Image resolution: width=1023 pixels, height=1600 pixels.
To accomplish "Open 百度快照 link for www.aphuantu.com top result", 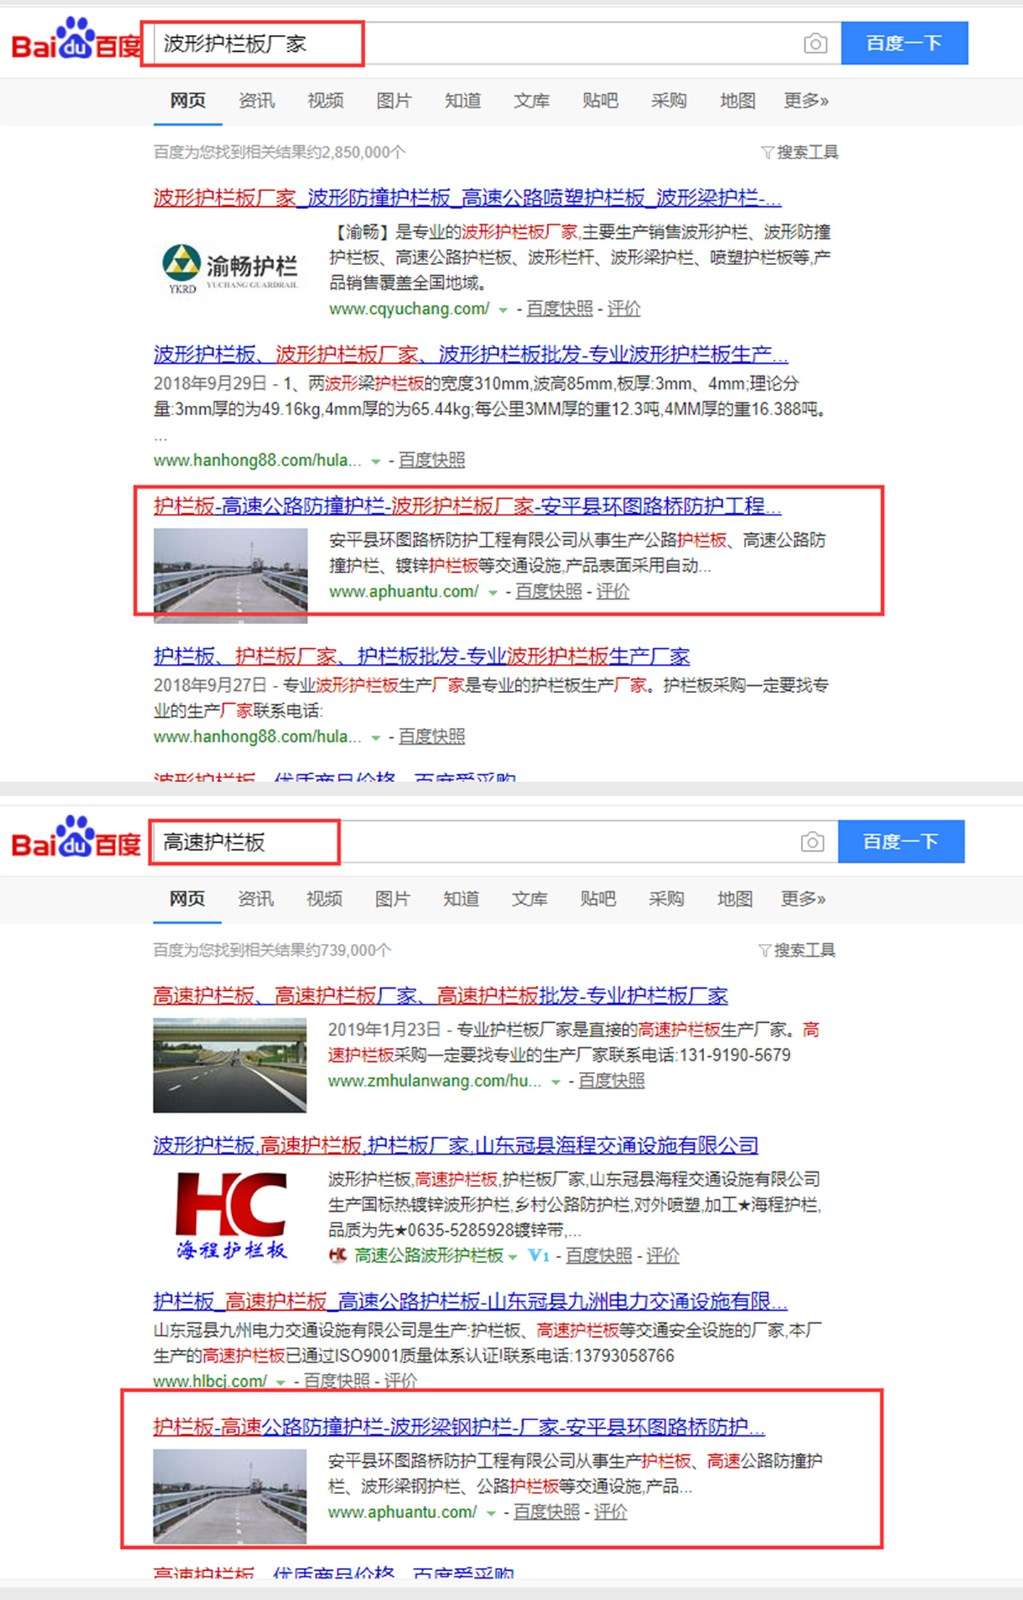I will click(548, 591).
